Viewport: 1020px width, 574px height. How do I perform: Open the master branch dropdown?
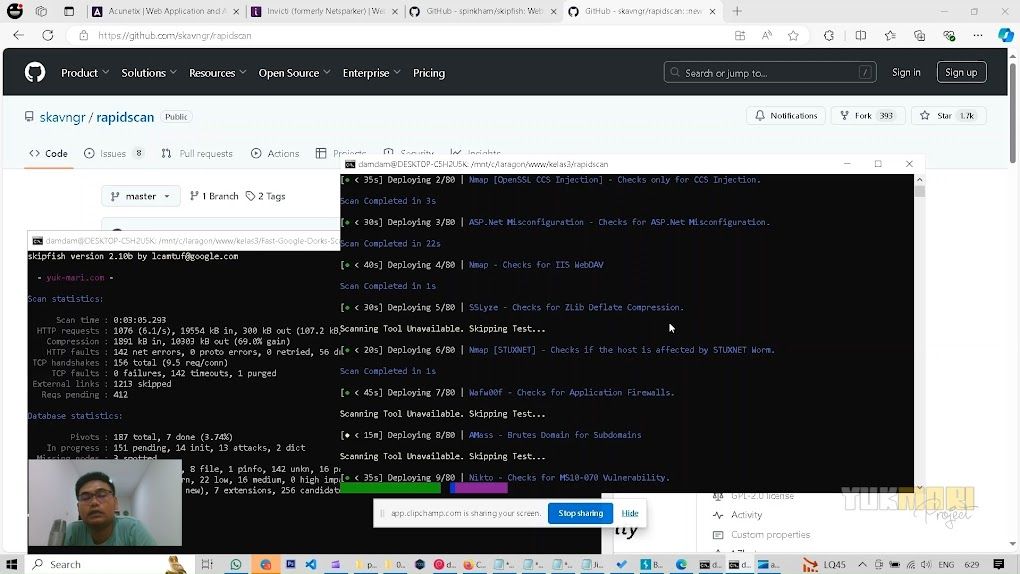coord(141,196)
